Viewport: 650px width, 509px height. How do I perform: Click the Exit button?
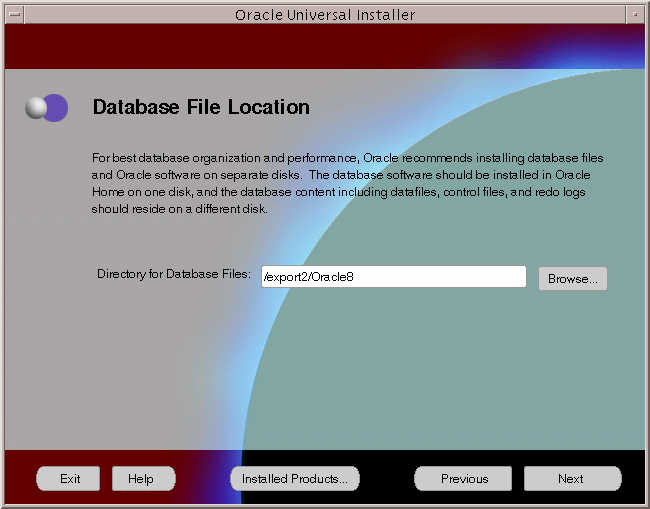point(68,479)
